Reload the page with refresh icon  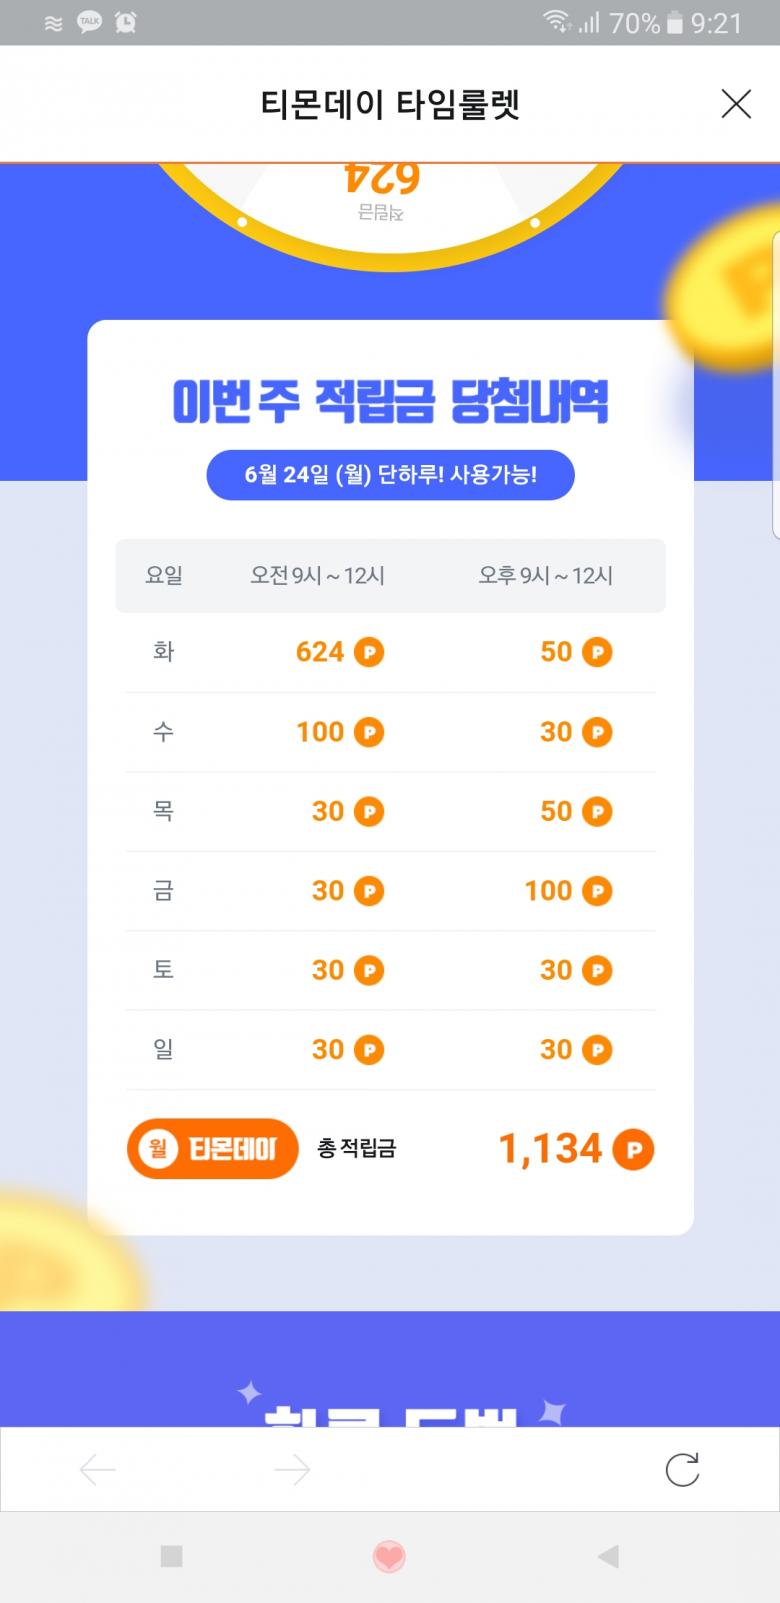click(682, 1469)
